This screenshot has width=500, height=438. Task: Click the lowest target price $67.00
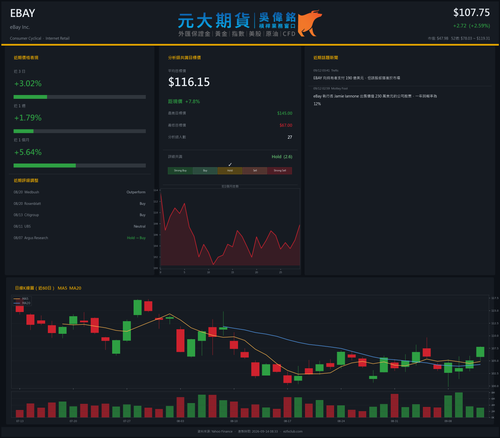coord(286,125)
